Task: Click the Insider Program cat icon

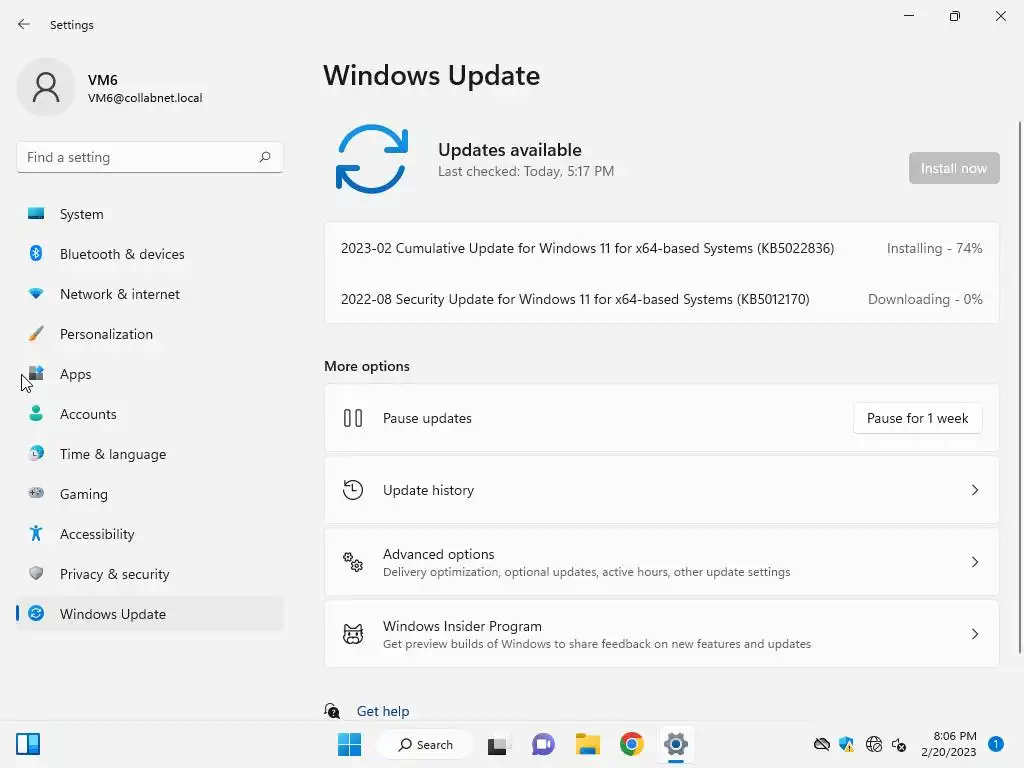Action: tap(353, 633)
